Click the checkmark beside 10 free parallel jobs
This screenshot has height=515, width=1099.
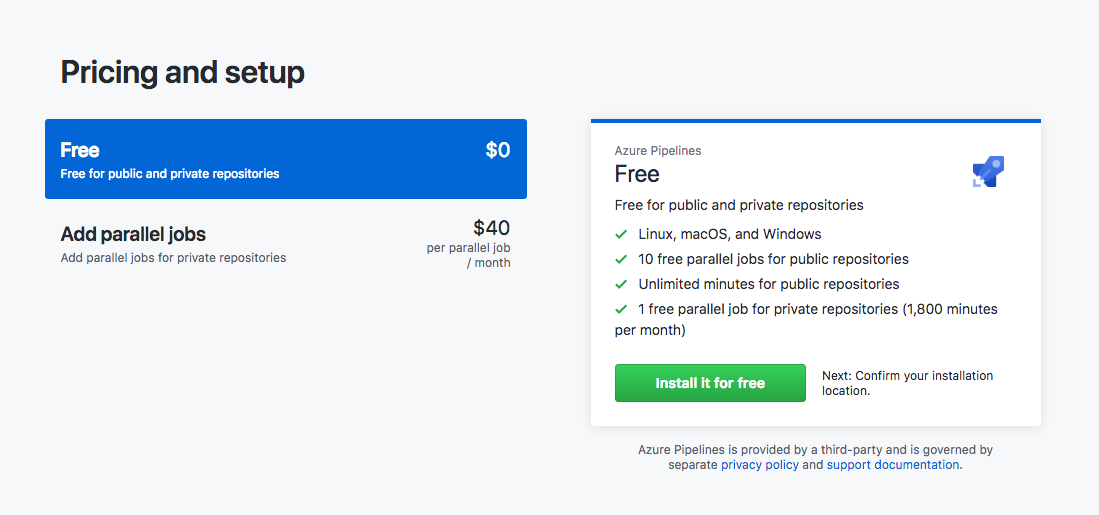621,259
